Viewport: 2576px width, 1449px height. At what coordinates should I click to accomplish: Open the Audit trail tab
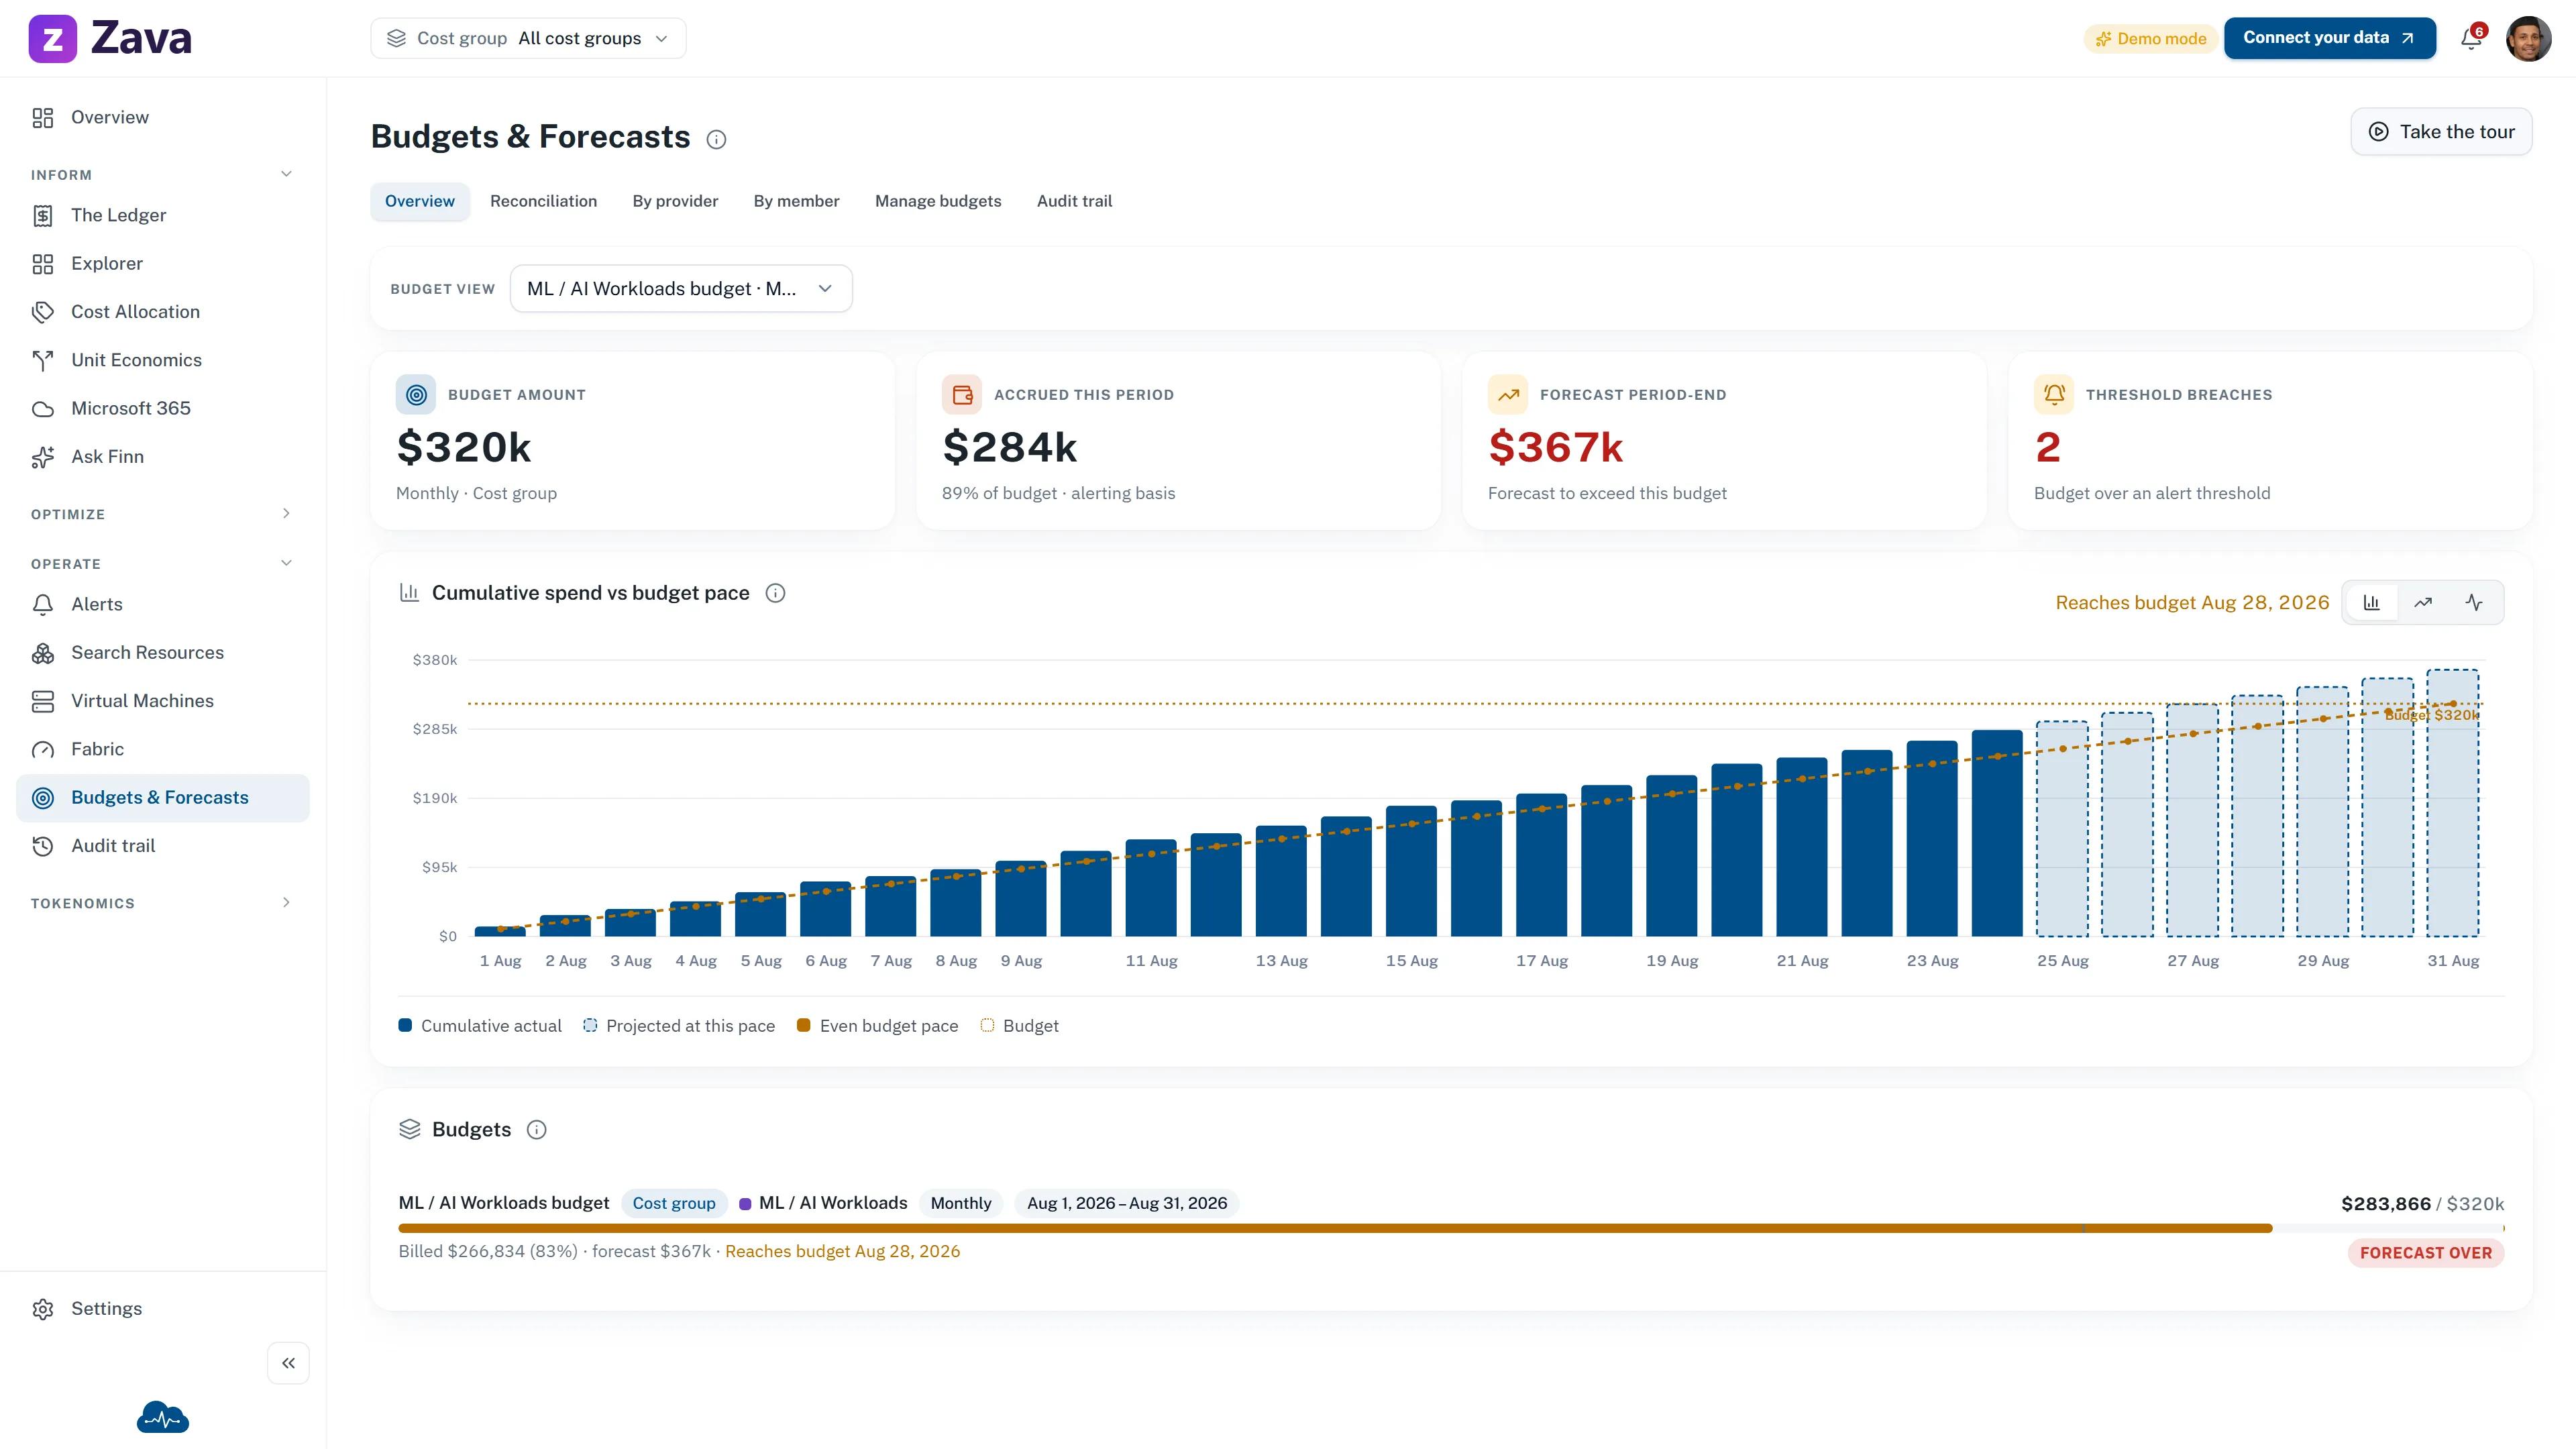(1074, 201)
